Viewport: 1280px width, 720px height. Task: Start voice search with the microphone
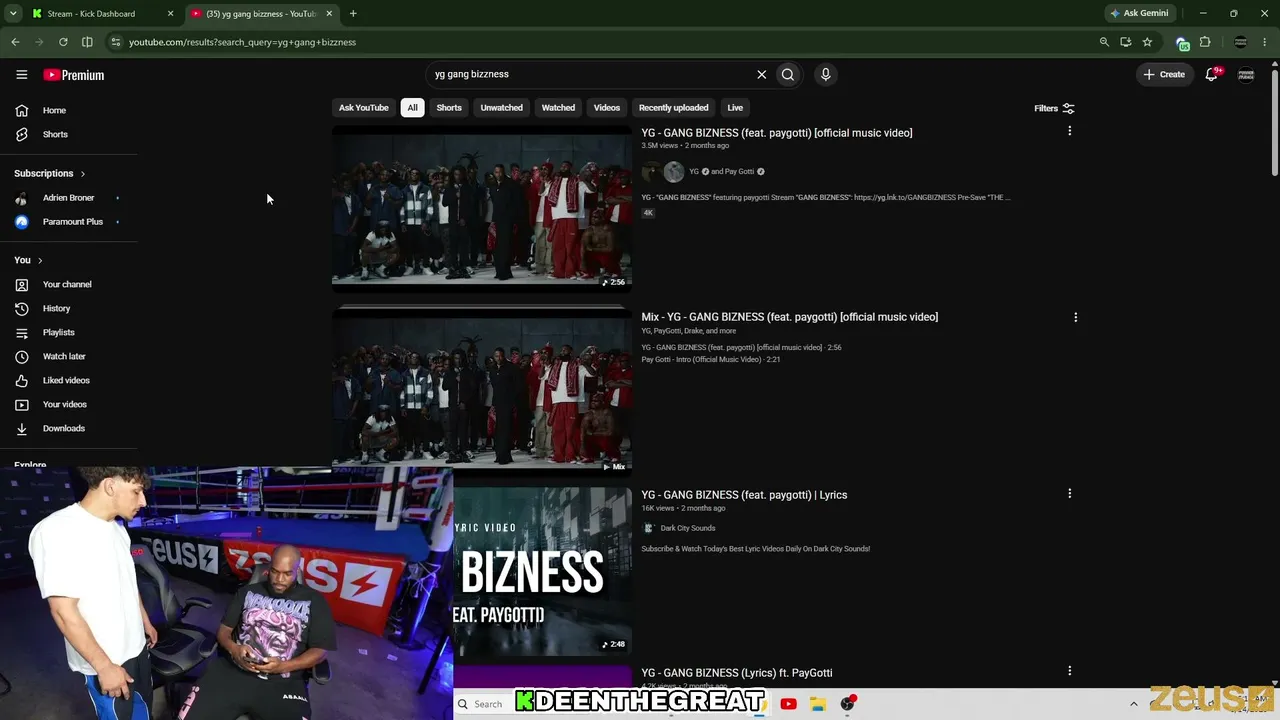pos(825,74)
